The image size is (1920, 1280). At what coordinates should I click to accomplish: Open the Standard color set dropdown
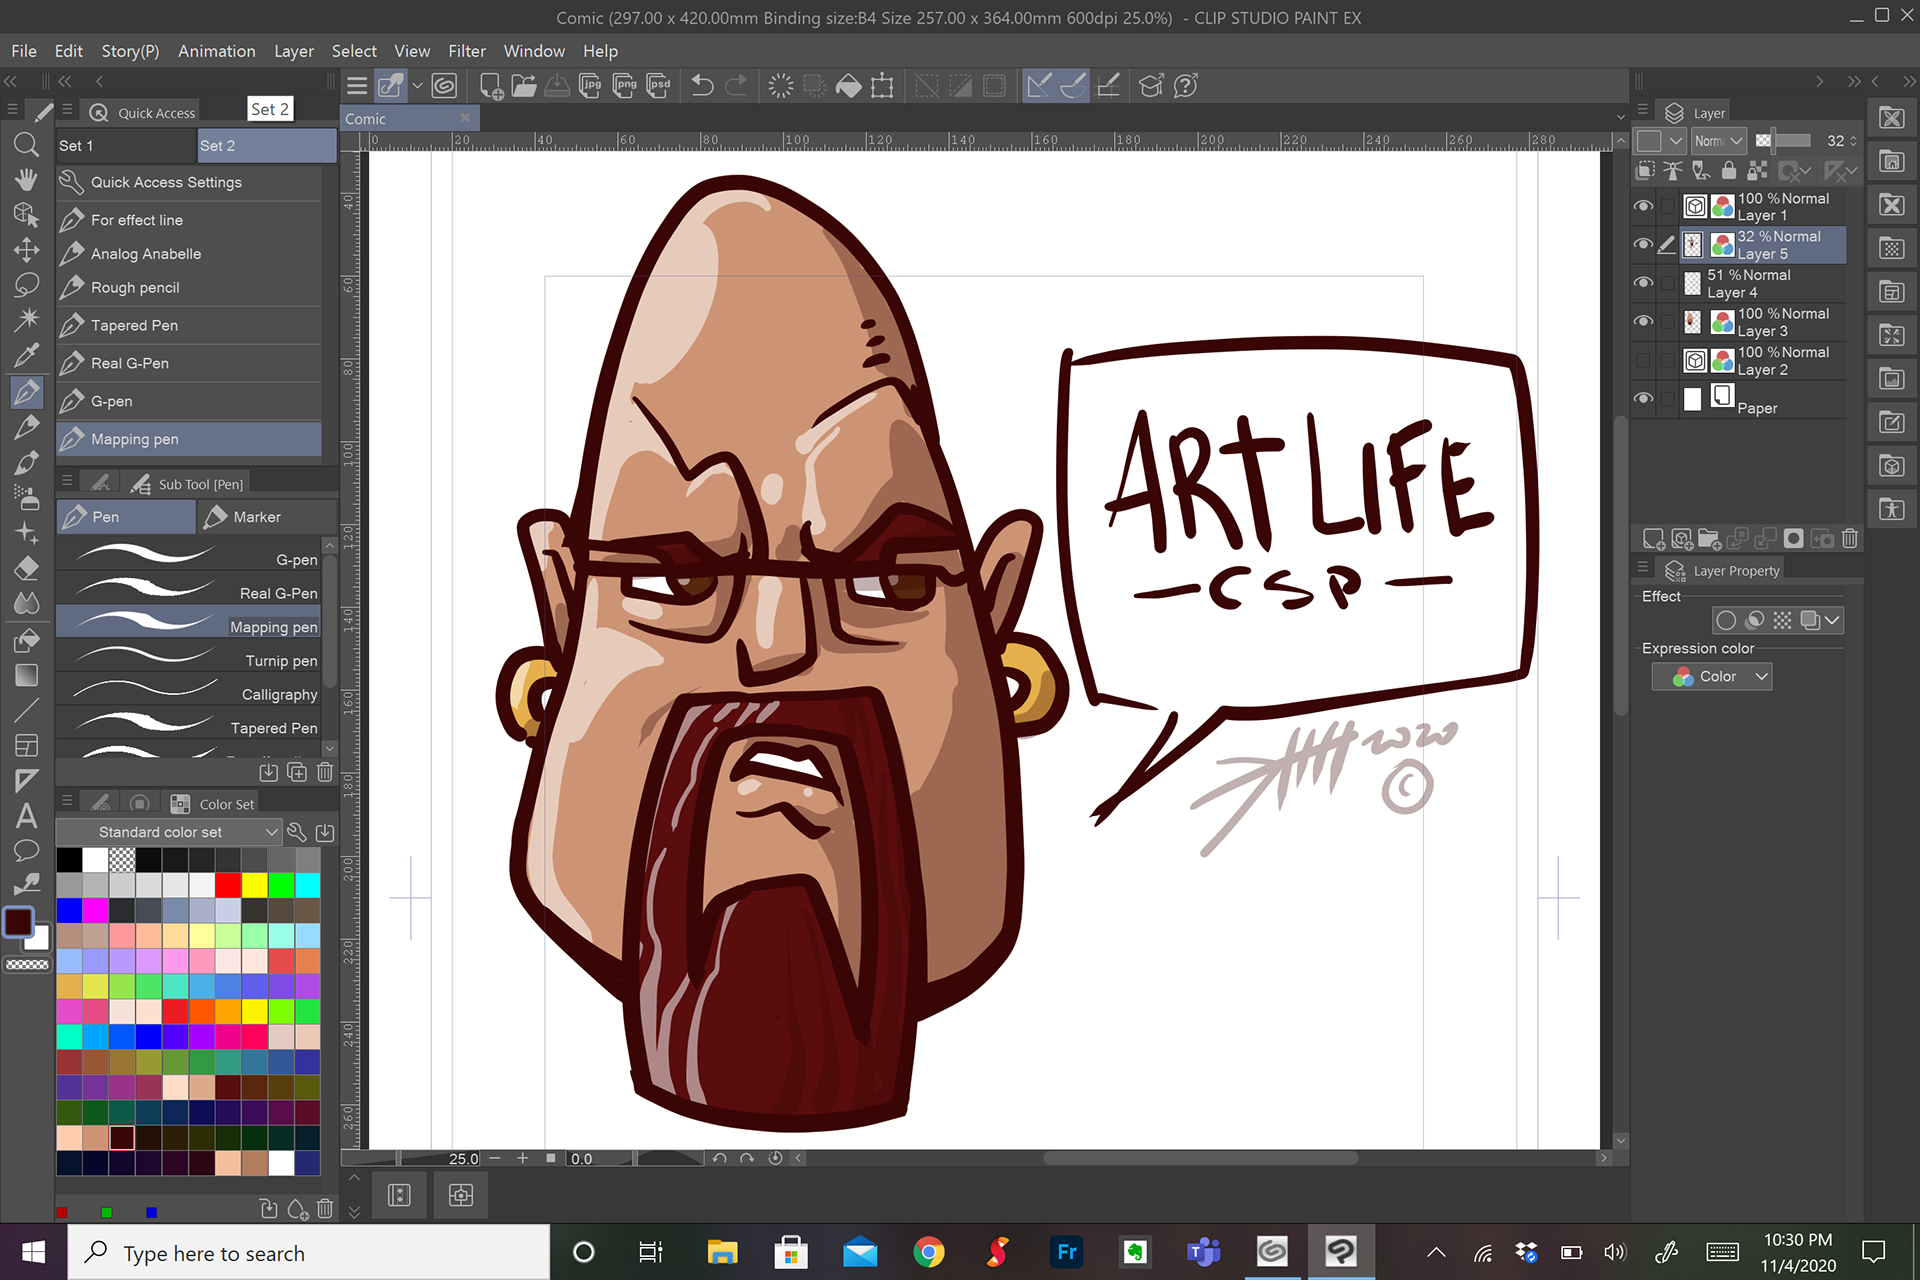(x=168, y=832)
